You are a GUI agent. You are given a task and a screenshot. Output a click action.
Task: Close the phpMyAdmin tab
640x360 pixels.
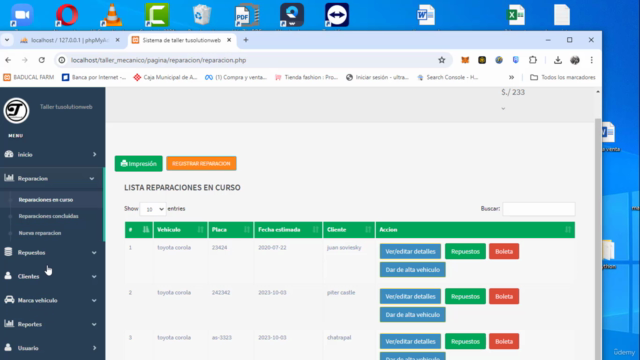click(x=118, y=40)
